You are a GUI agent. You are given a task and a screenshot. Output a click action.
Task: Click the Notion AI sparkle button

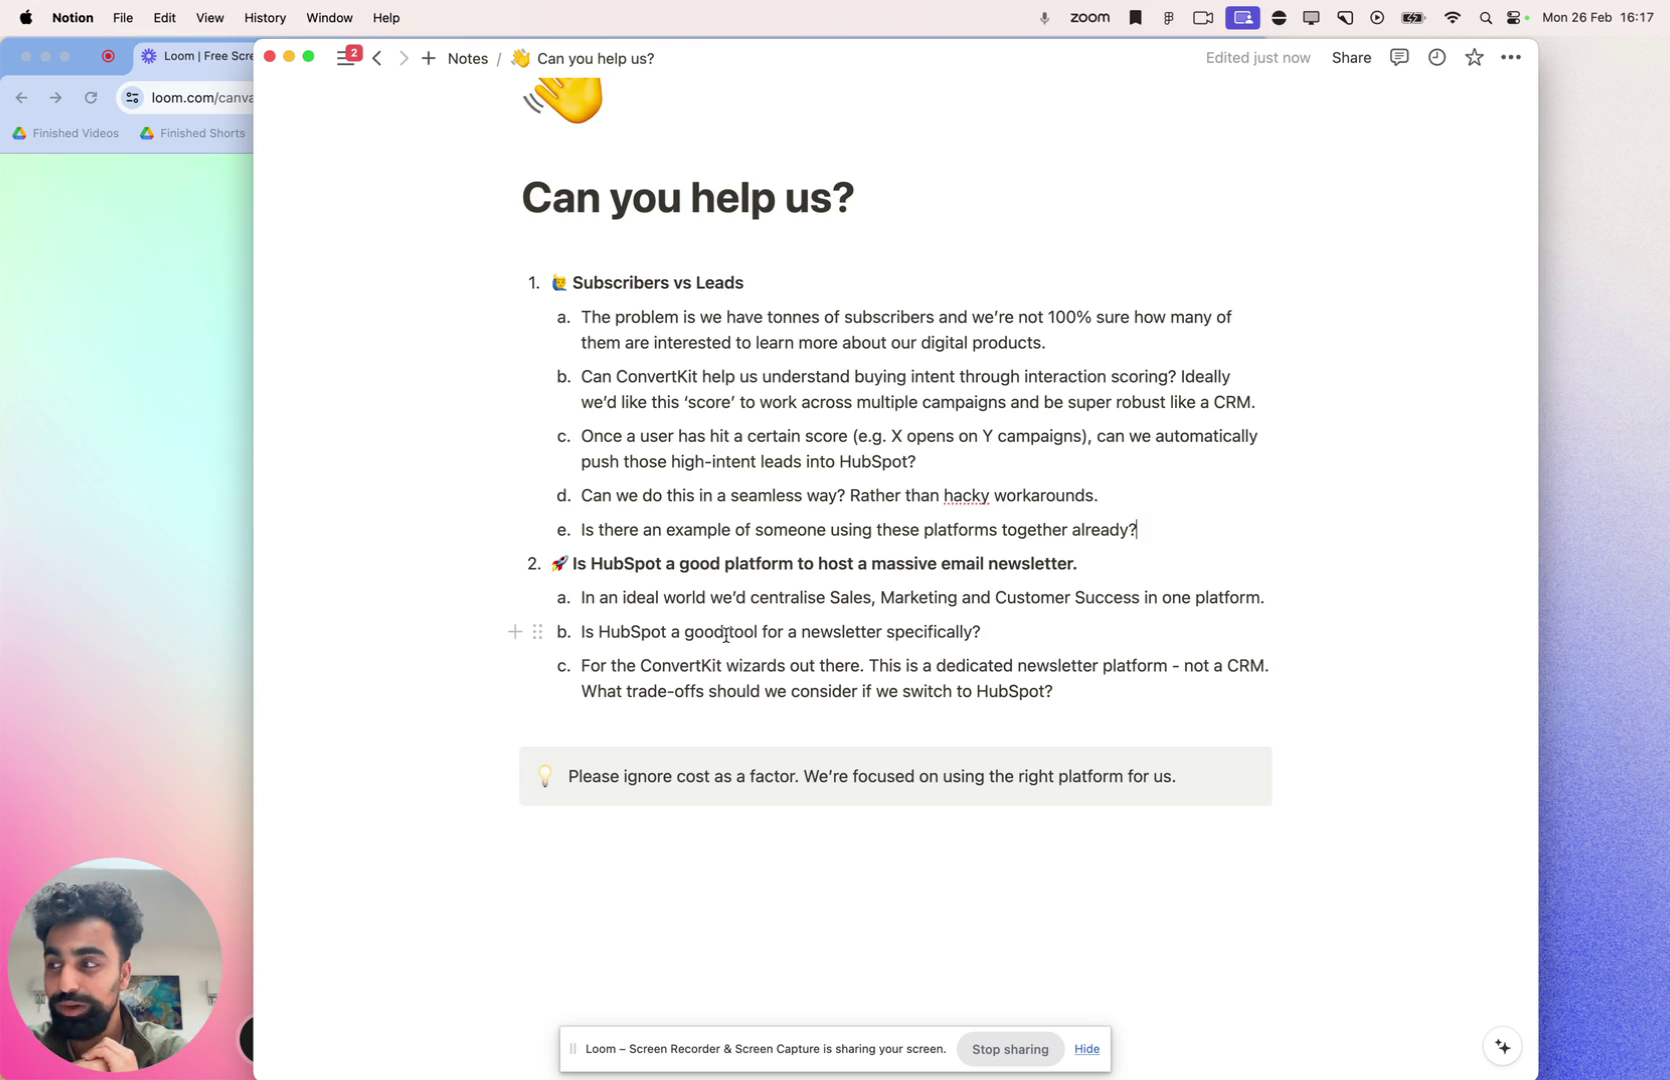1502,1046
